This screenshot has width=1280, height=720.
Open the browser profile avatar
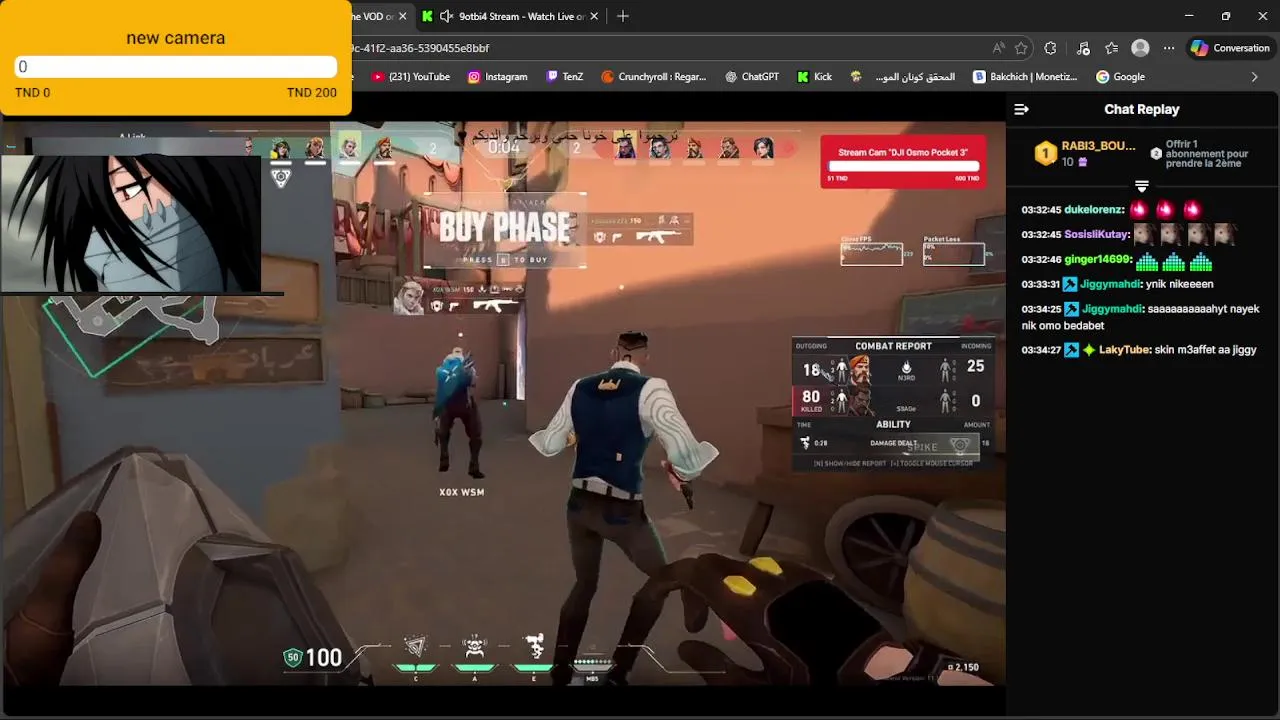1140,48
